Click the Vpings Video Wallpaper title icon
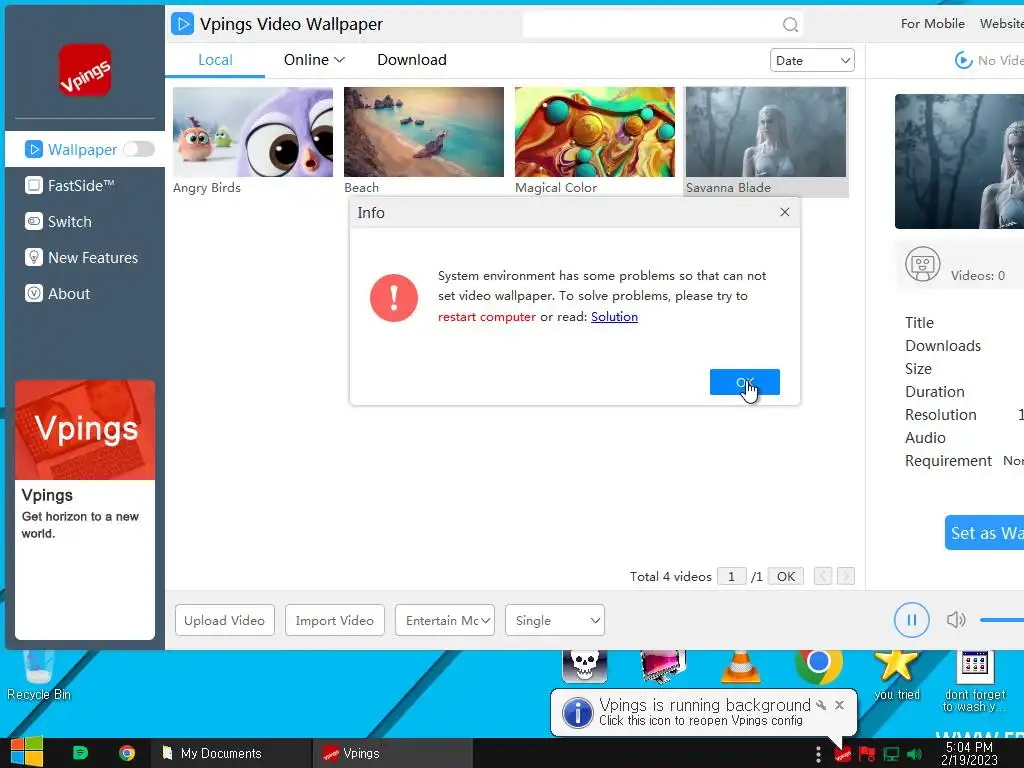The width and height of the screenshot is (1024, 768). (x=182, y=24)
